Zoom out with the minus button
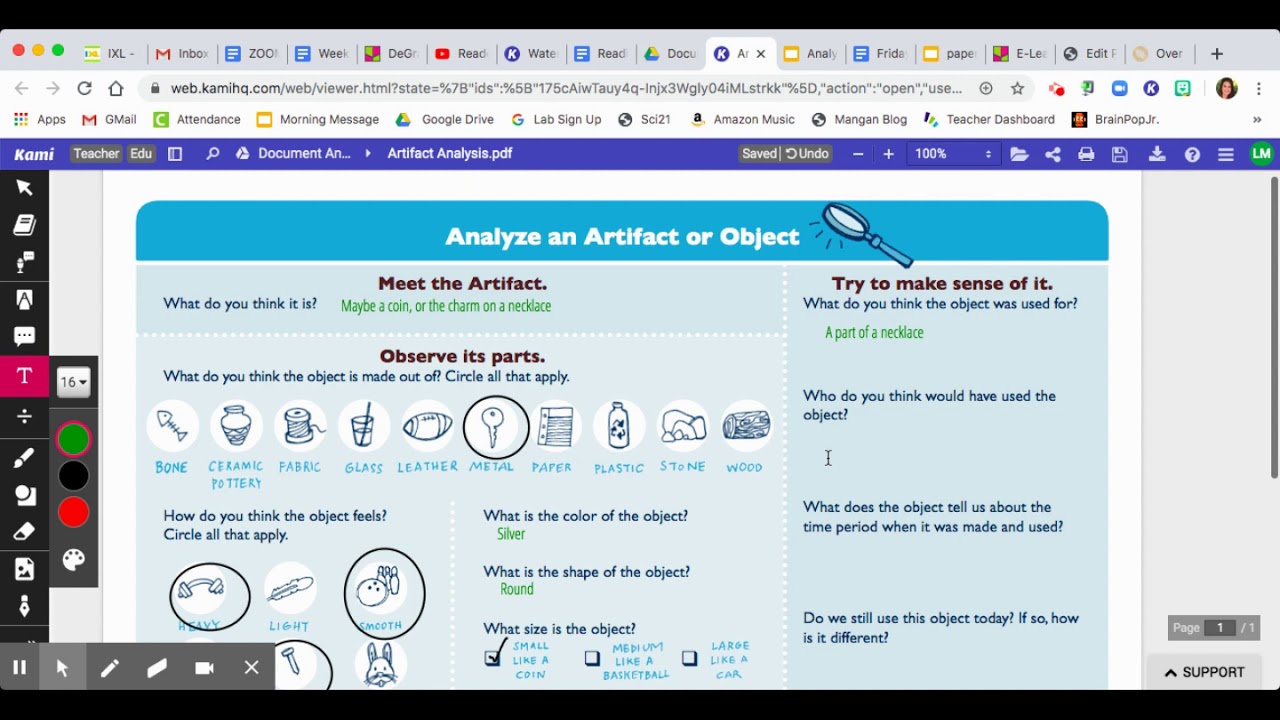Viewport: 1280px width, 720px height. coord(858,154)
